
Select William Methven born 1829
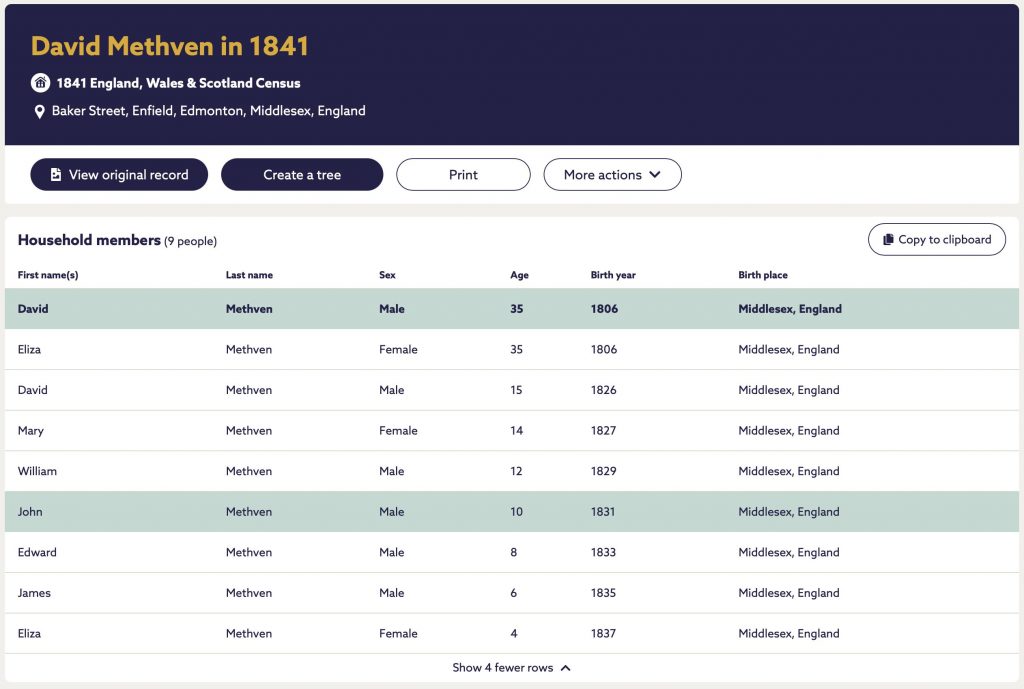coord(511,471)
